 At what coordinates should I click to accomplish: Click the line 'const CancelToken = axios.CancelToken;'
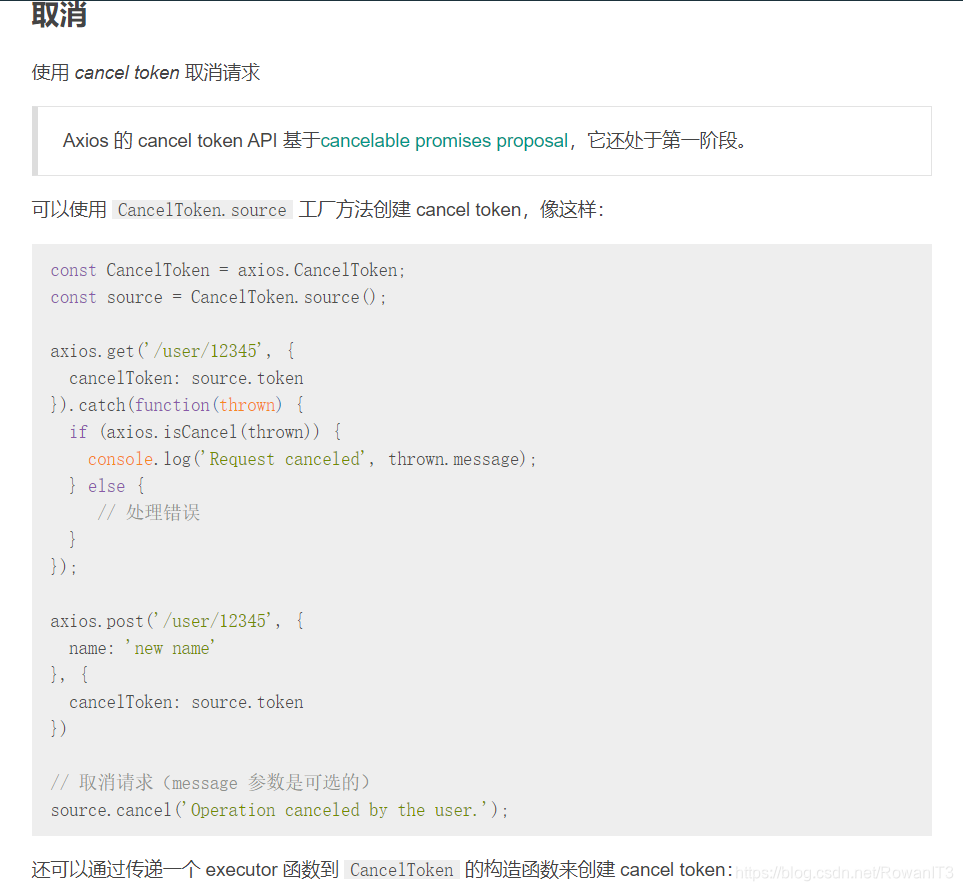pyautogui.click(x=228, y=270)
